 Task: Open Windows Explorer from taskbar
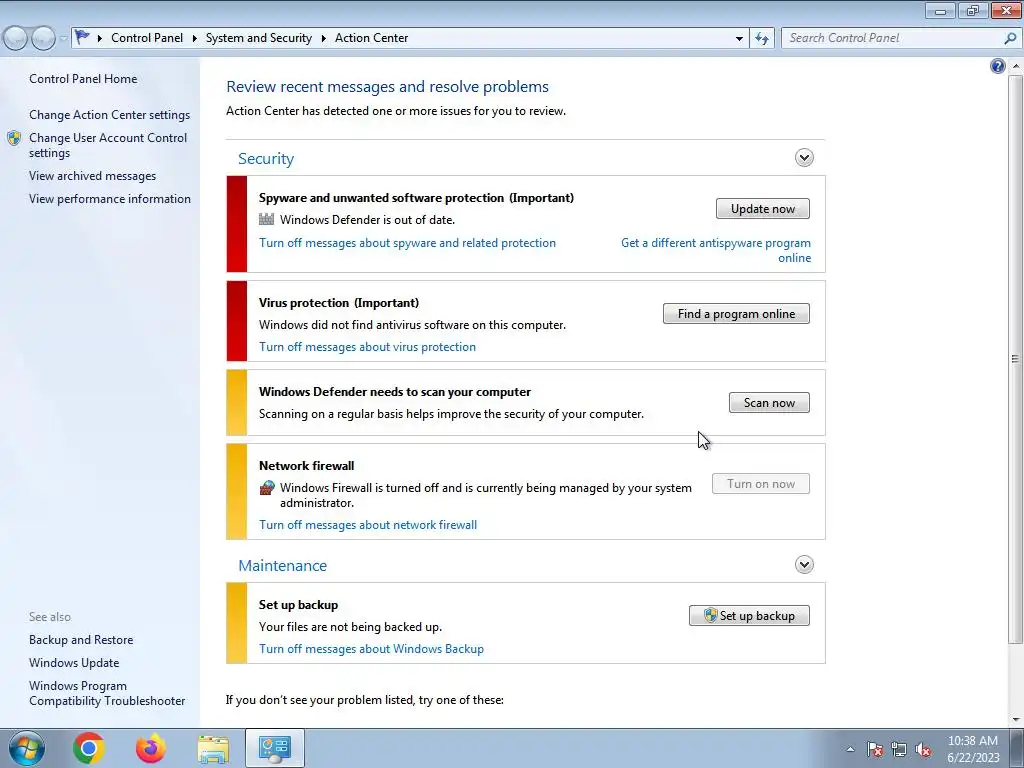coord(213,748)
